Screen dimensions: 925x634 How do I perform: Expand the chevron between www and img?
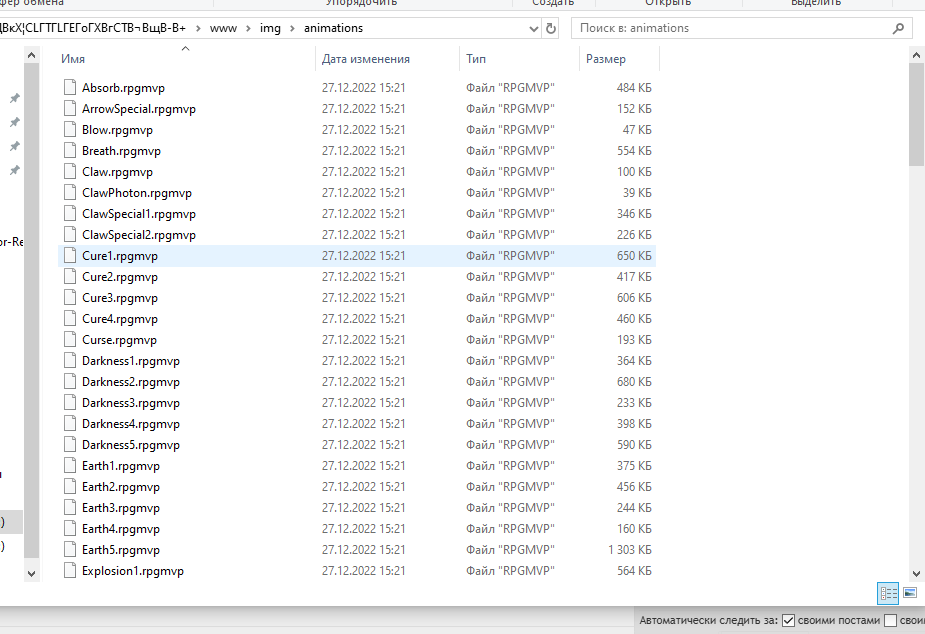point(248,28)
